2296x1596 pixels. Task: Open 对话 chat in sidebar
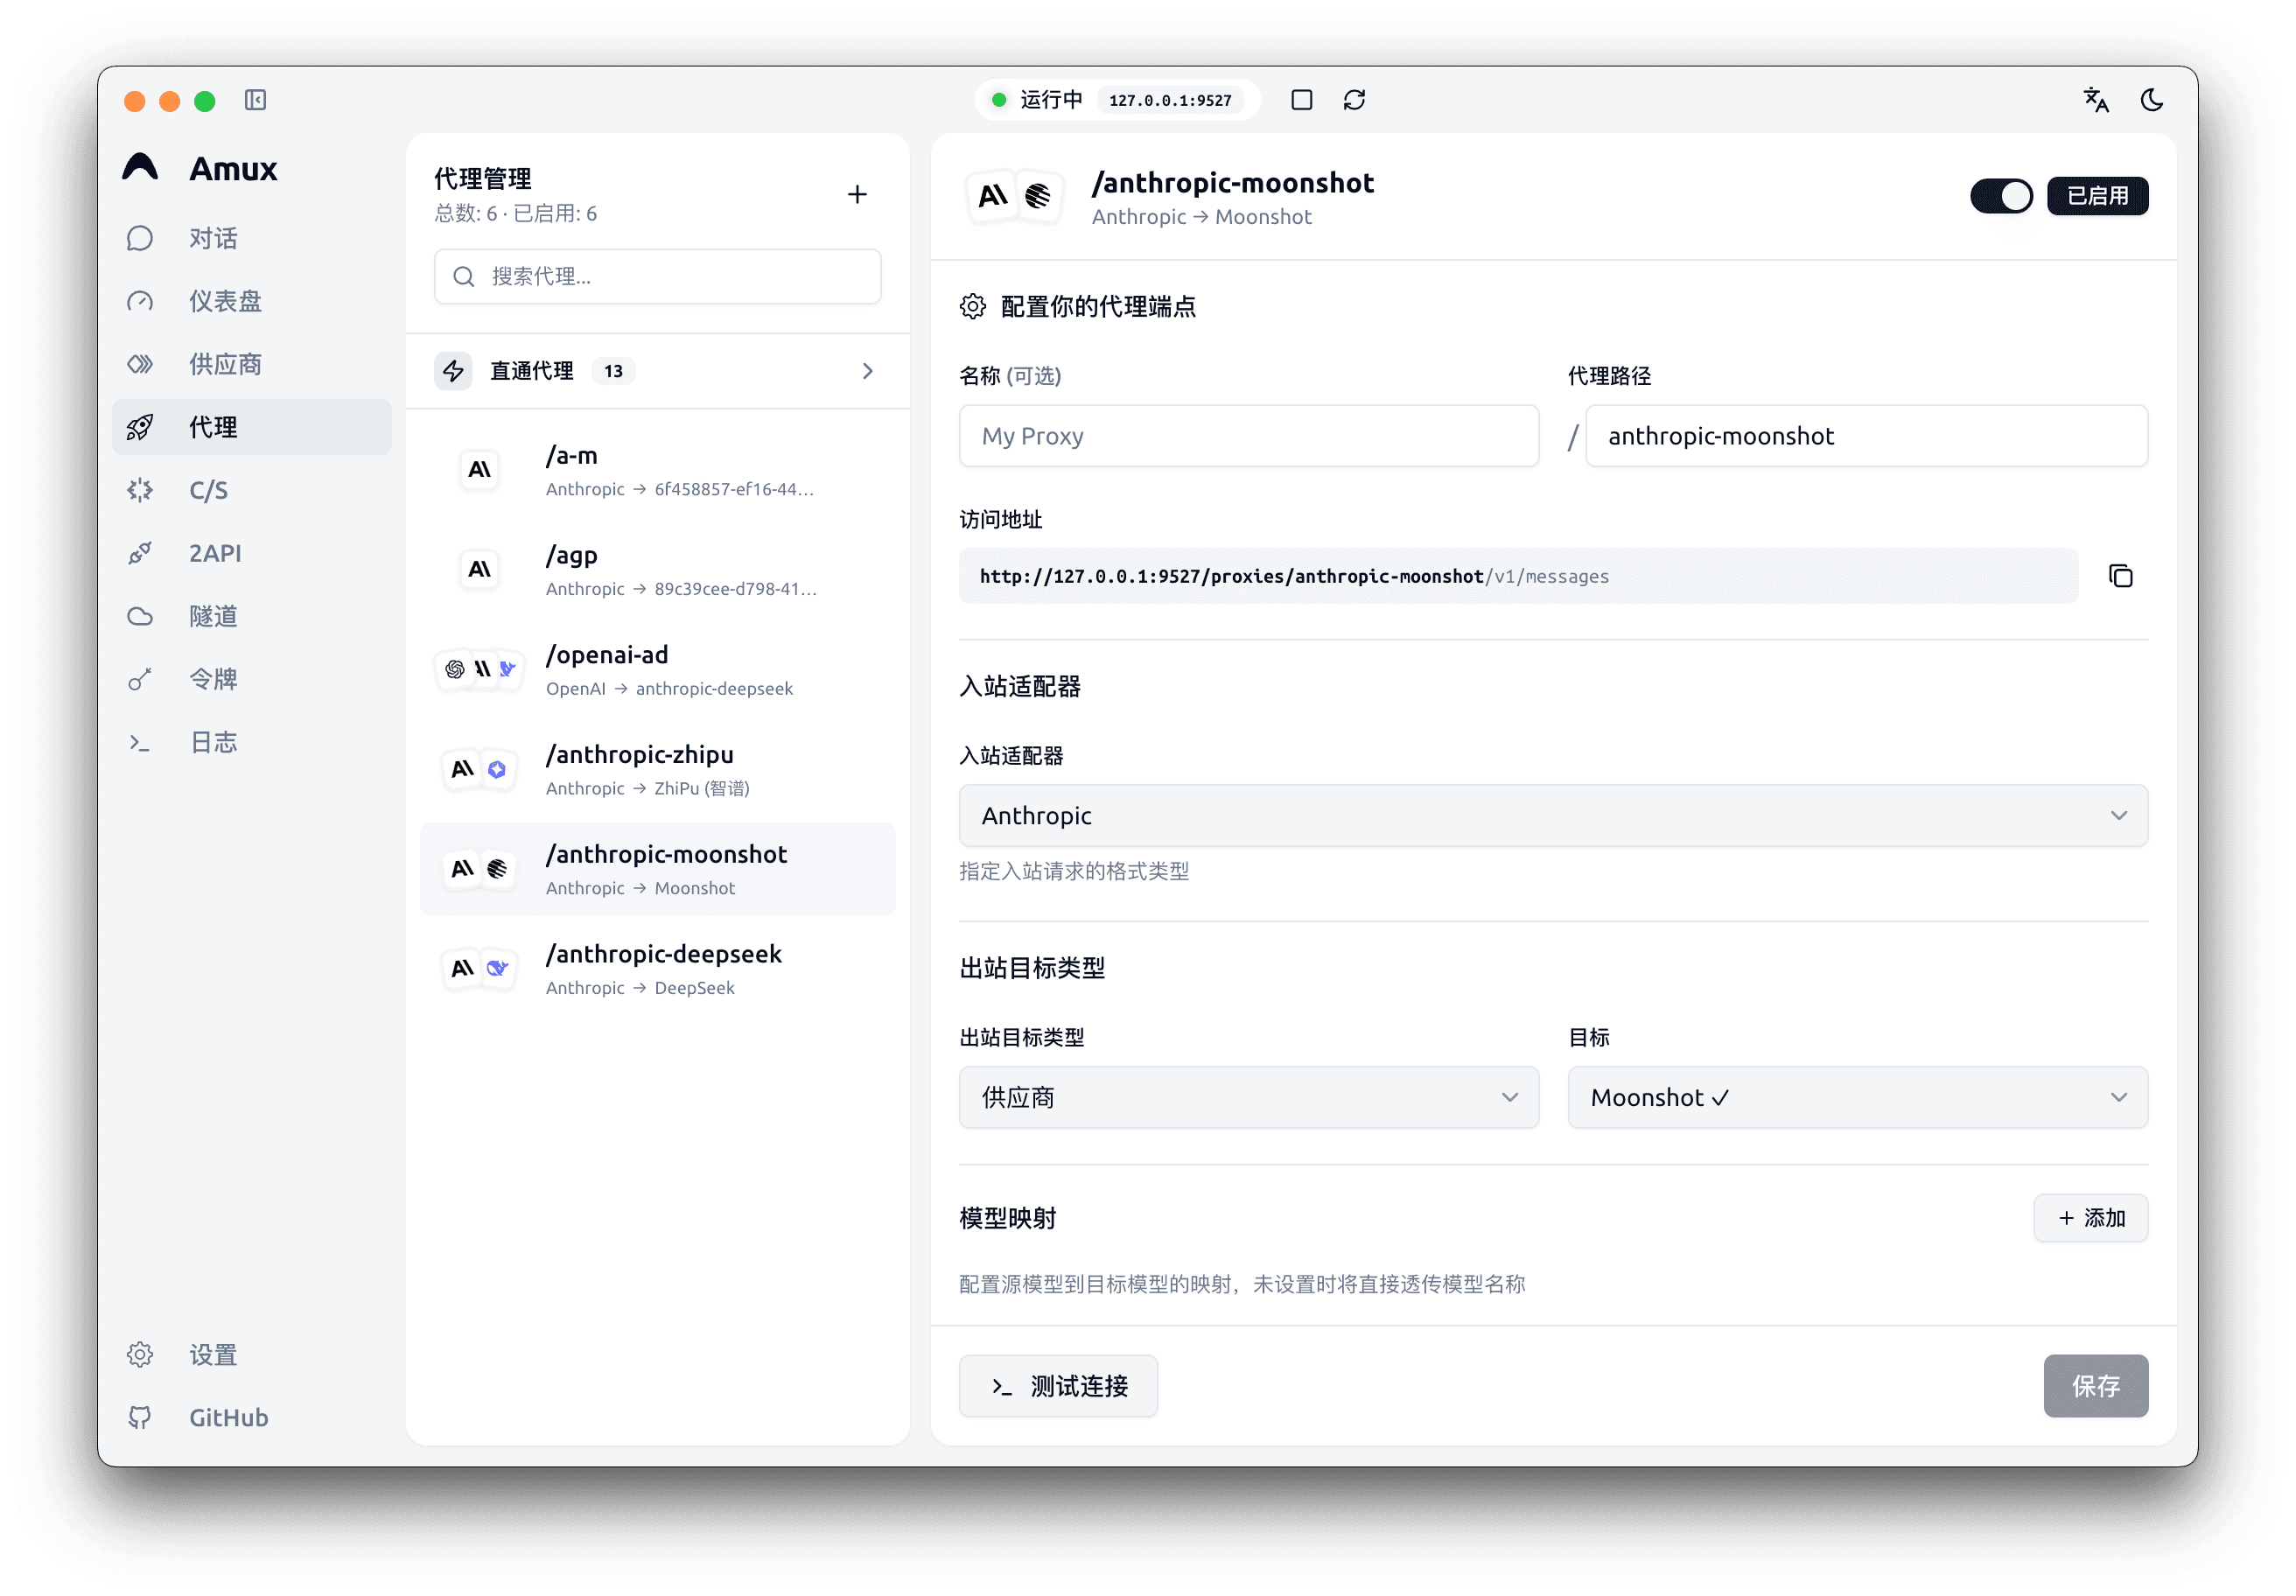point(252,239)
